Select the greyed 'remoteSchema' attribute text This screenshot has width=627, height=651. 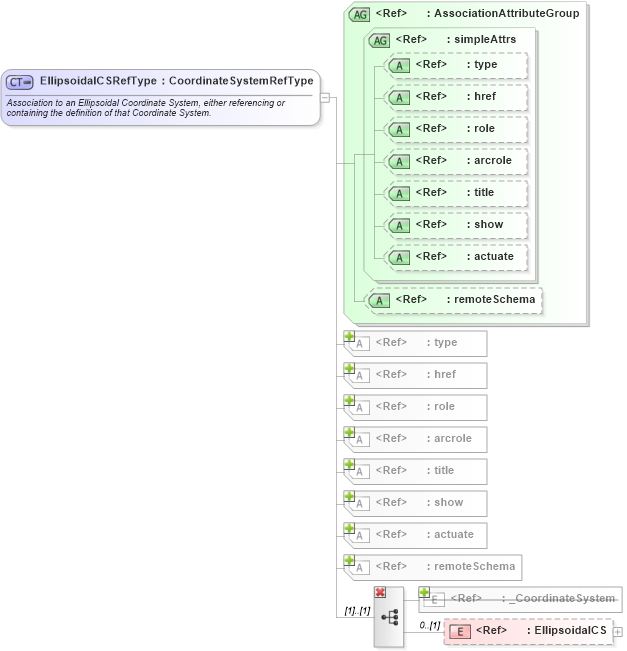475,566
